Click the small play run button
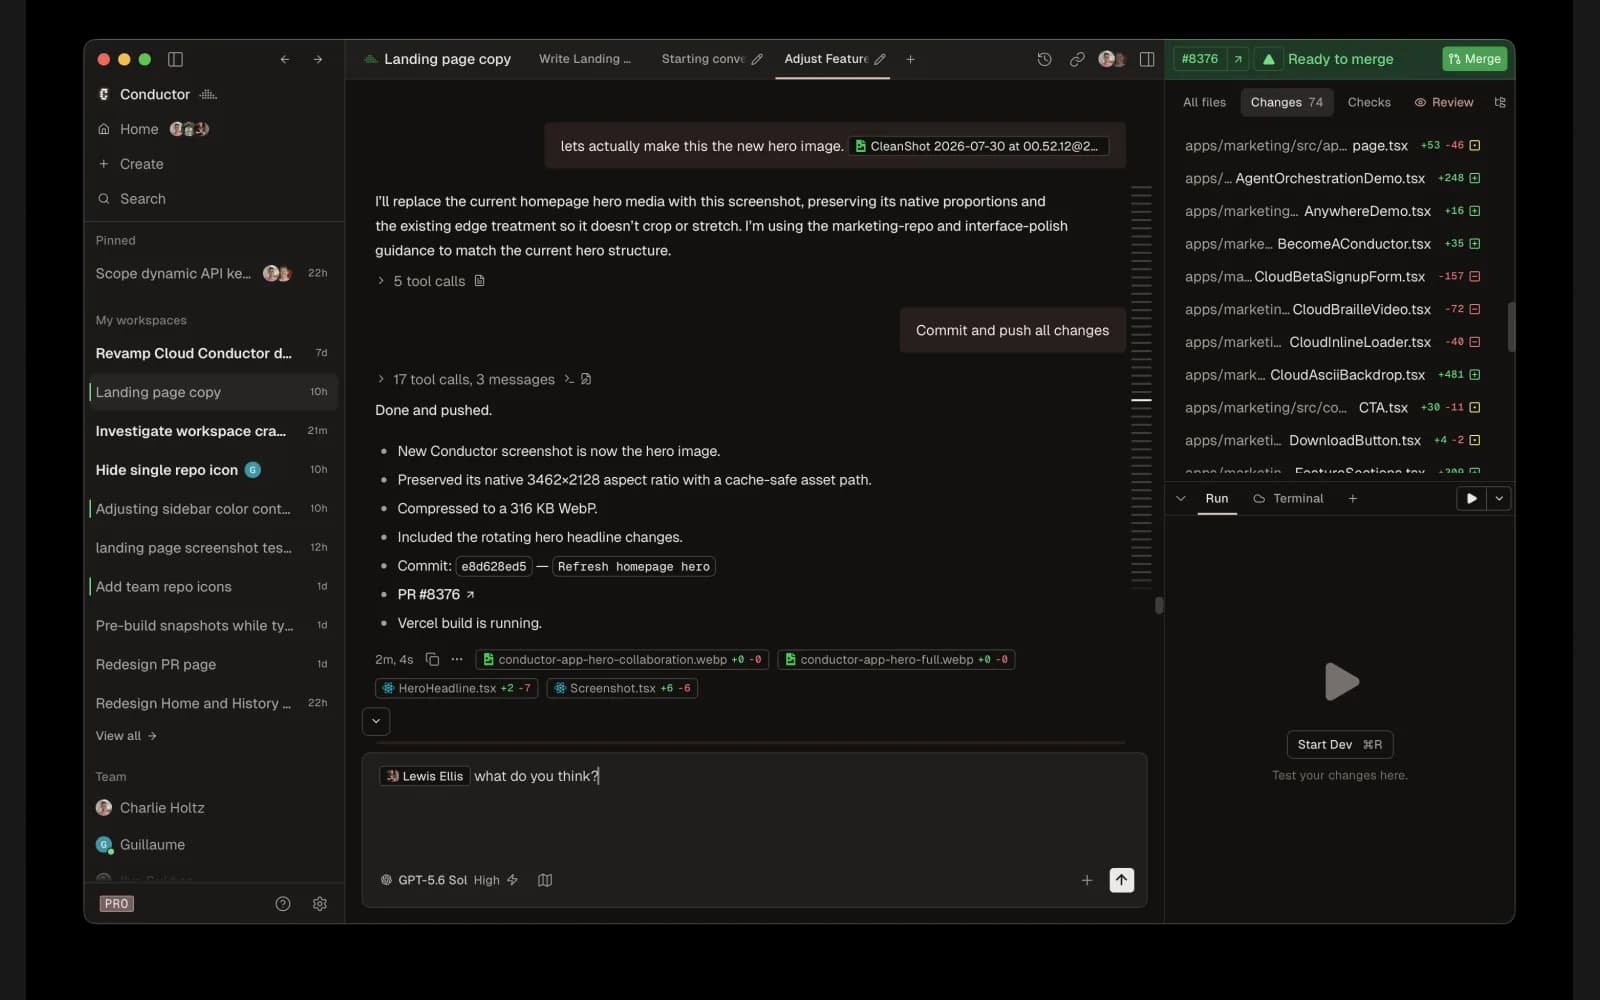The width and height of the screenshot is (1600, 1000). [1471, 498]
